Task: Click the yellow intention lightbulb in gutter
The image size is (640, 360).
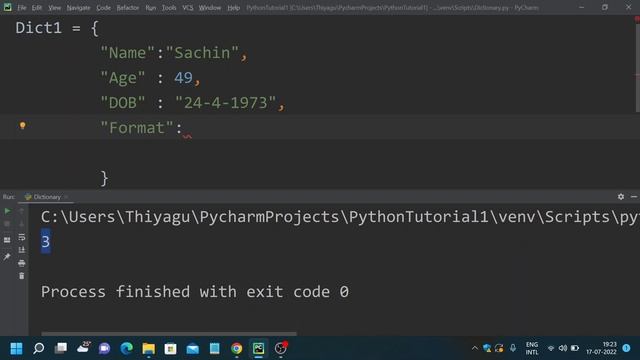Action: 23,126
